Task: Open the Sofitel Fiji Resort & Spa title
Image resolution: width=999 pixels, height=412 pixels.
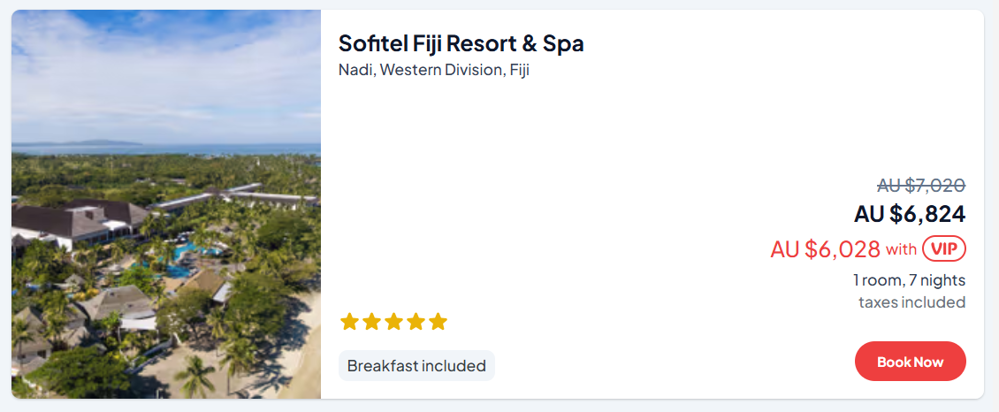Action: coord(461,43)
